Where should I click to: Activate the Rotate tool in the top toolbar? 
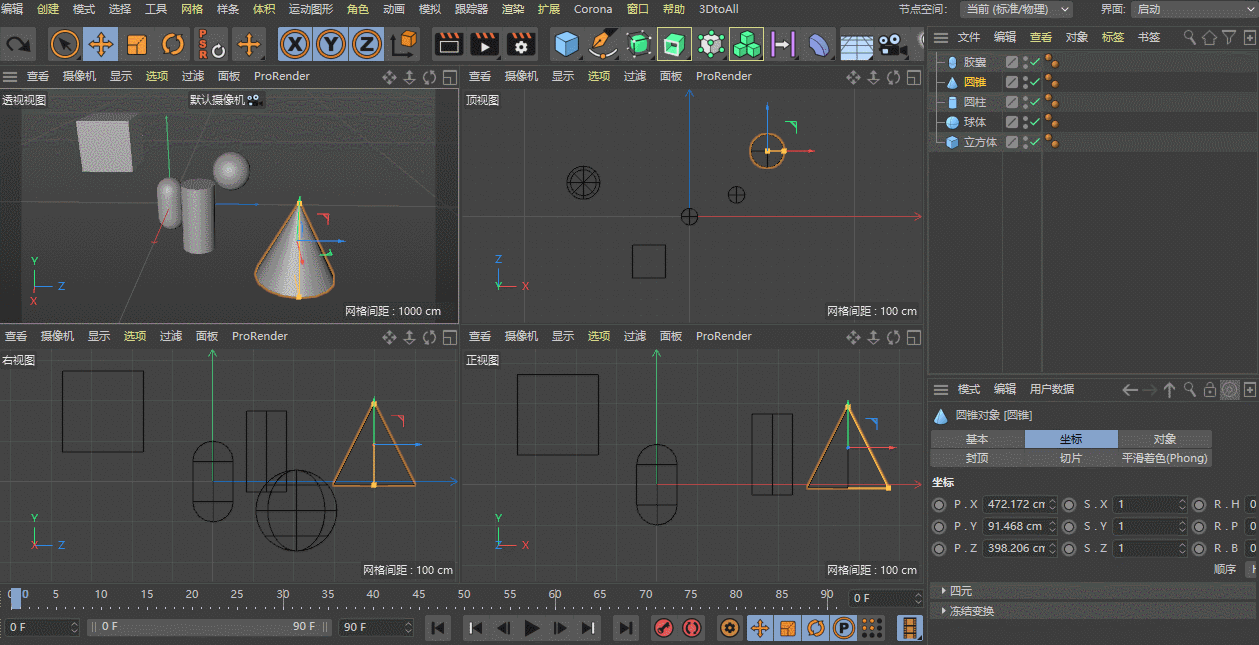(x=173, y=44)
